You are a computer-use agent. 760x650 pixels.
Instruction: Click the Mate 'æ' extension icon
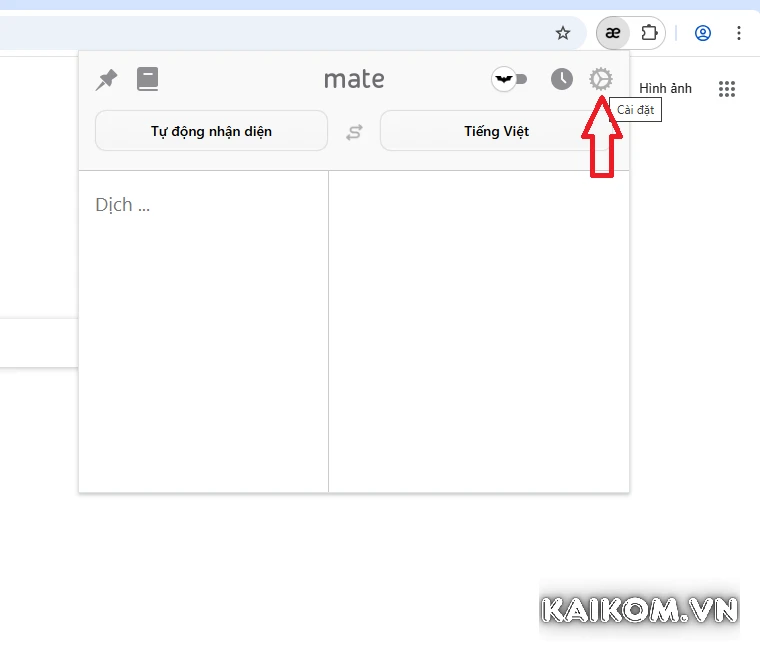coord(613,33)
